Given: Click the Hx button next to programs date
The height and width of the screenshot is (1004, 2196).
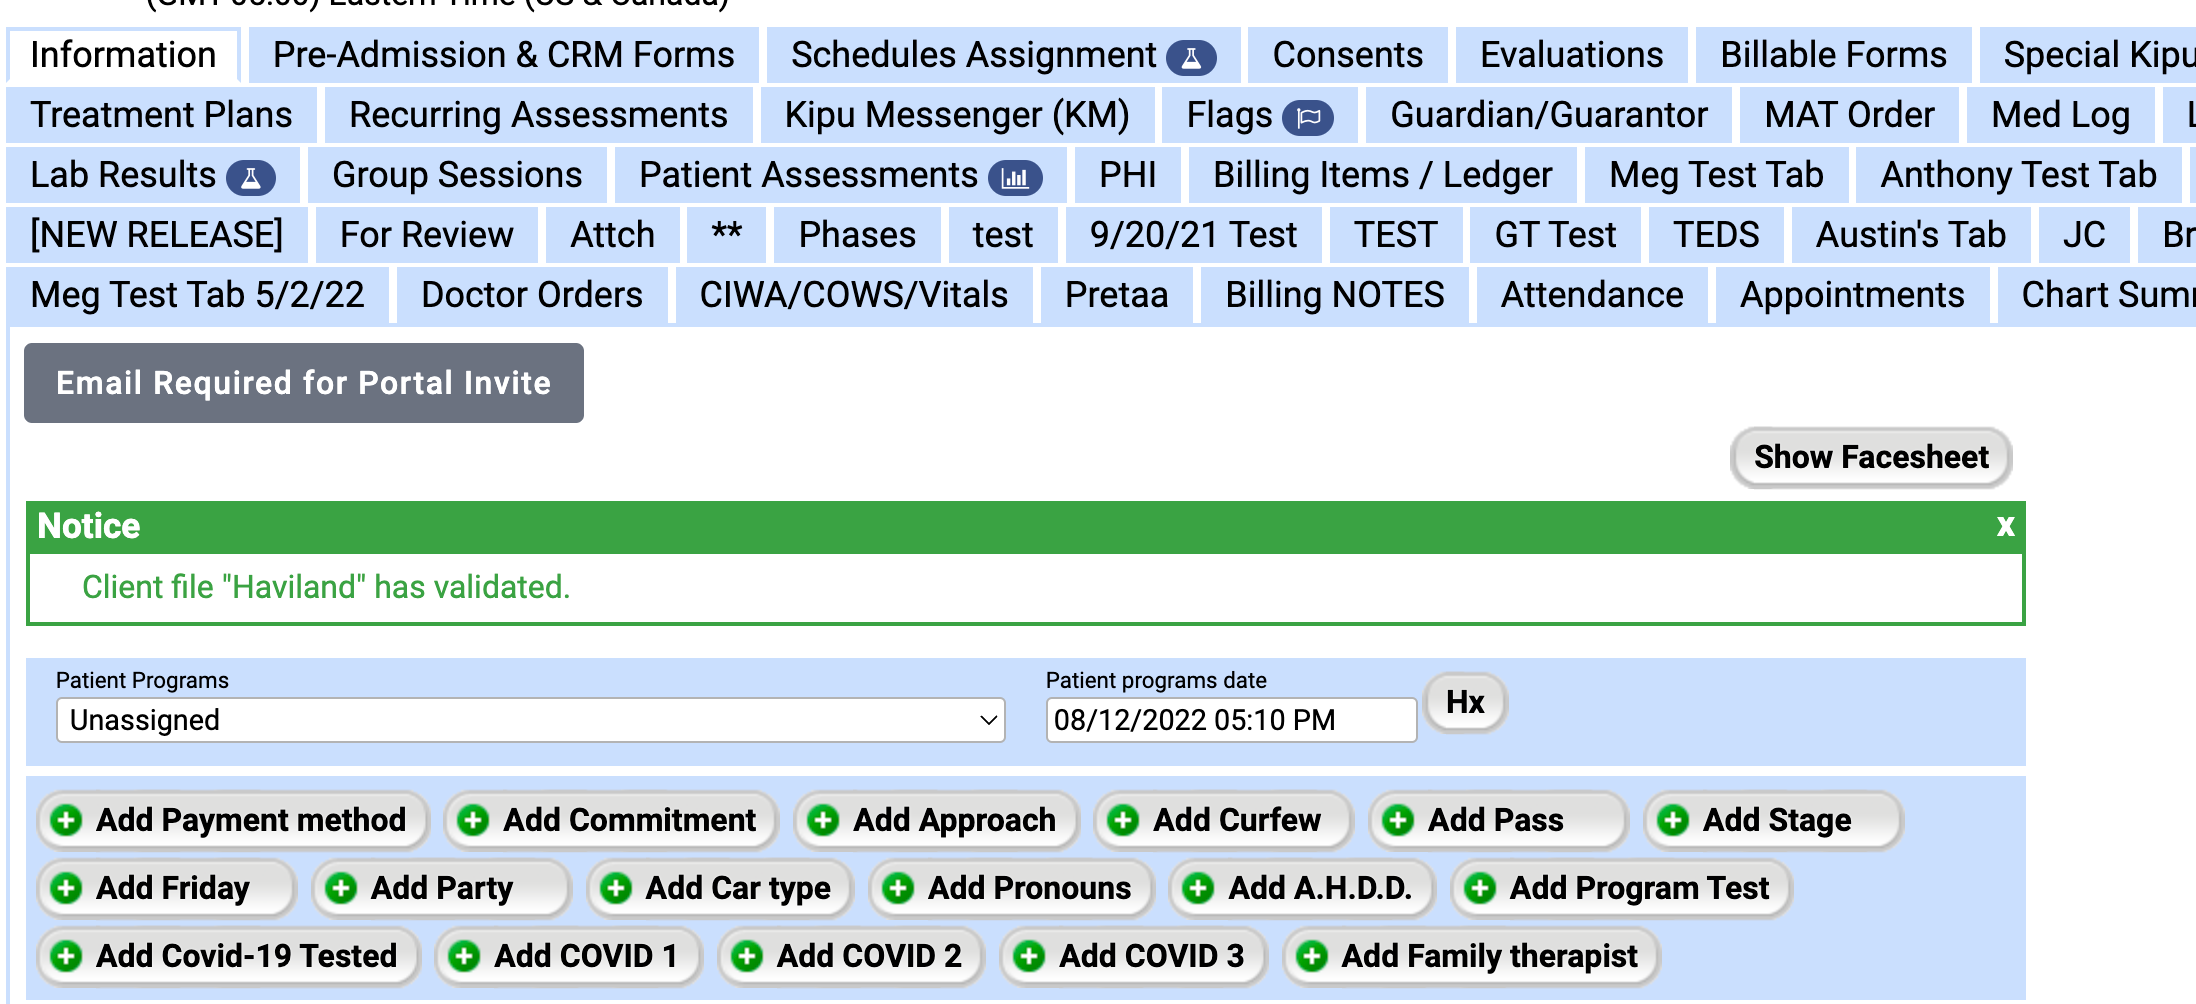Looking at the screenshot, I should click(1464, 702).
